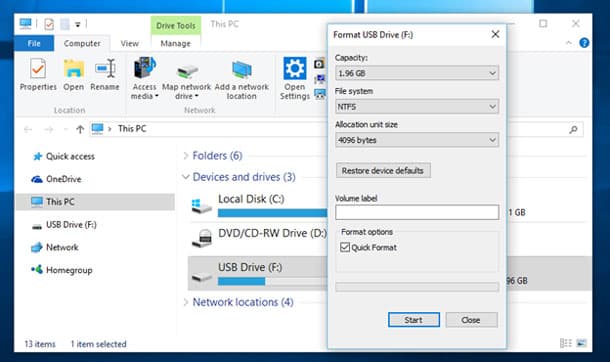Click Map network drive icon
This screenshot has height=362, width=610.
[187, 71]
